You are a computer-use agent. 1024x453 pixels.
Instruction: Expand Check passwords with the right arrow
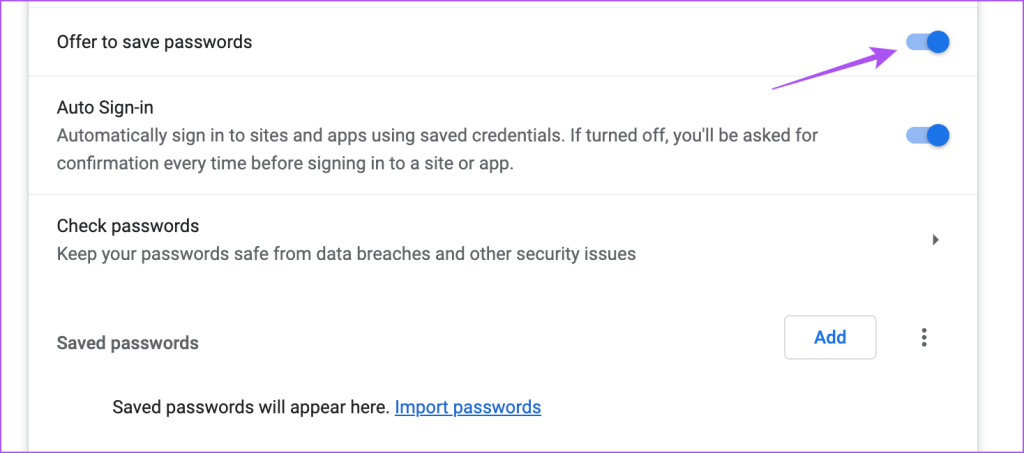coord(935,240)
